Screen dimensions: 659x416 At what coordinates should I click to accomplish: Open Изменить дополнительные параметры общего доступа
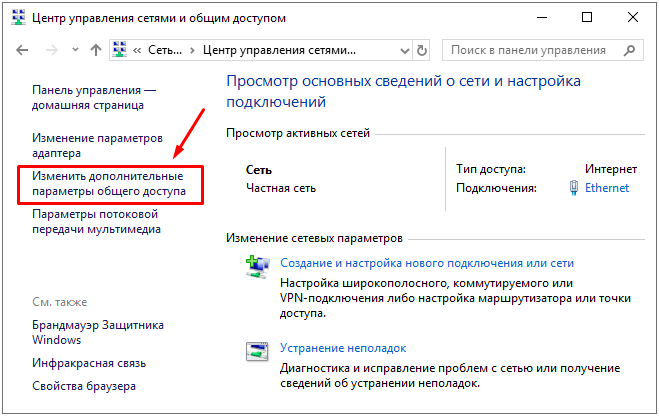coord(109,184)
